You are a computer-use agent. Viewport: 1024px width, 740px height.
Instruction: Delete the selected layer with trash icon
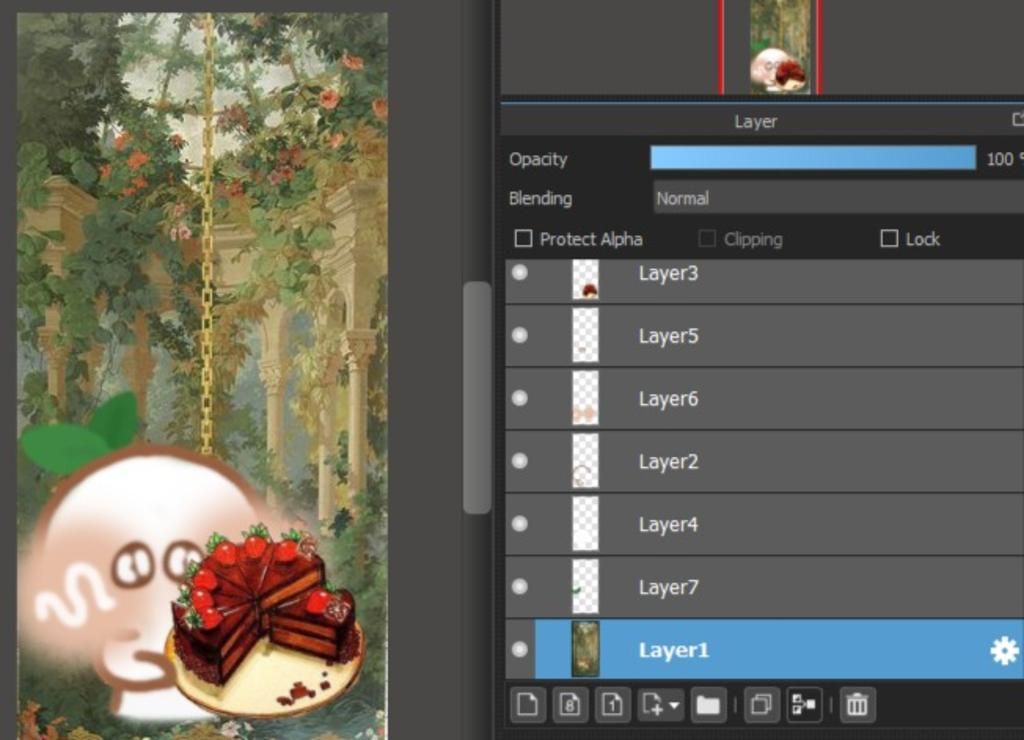pyautogui.click(x=857, y=705)
